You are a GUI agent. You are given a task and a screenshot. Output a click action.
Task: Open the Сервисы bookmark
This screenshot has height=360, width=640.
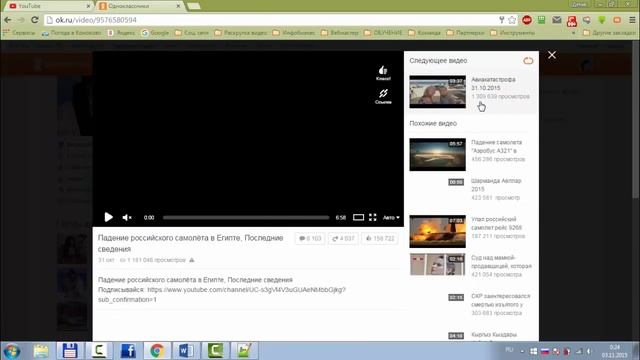tap(19, 32)
